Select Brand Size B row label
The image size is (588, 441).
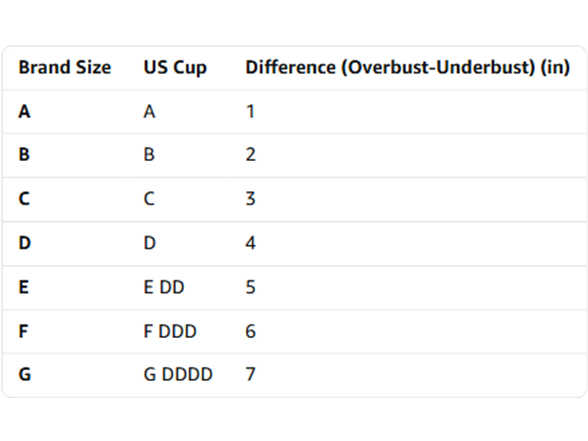point(24,154)
